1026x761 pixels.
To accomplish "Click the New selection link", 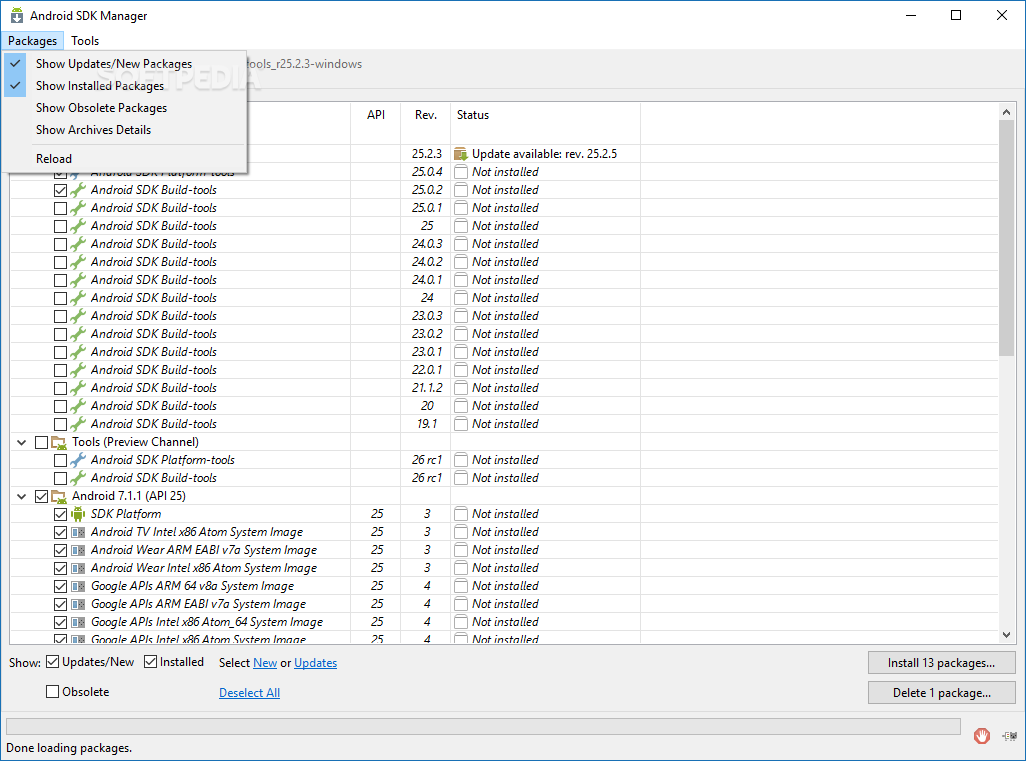I will coord(265,663).
